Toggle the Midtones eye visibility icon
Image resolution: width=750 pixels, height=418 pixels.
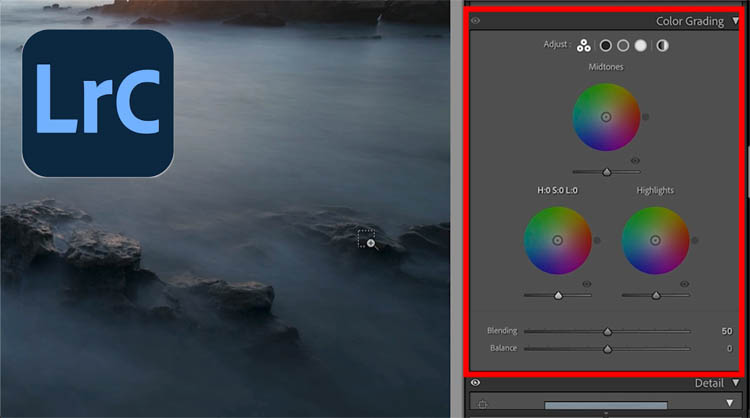pyautogui.click(x=635, y=160)
